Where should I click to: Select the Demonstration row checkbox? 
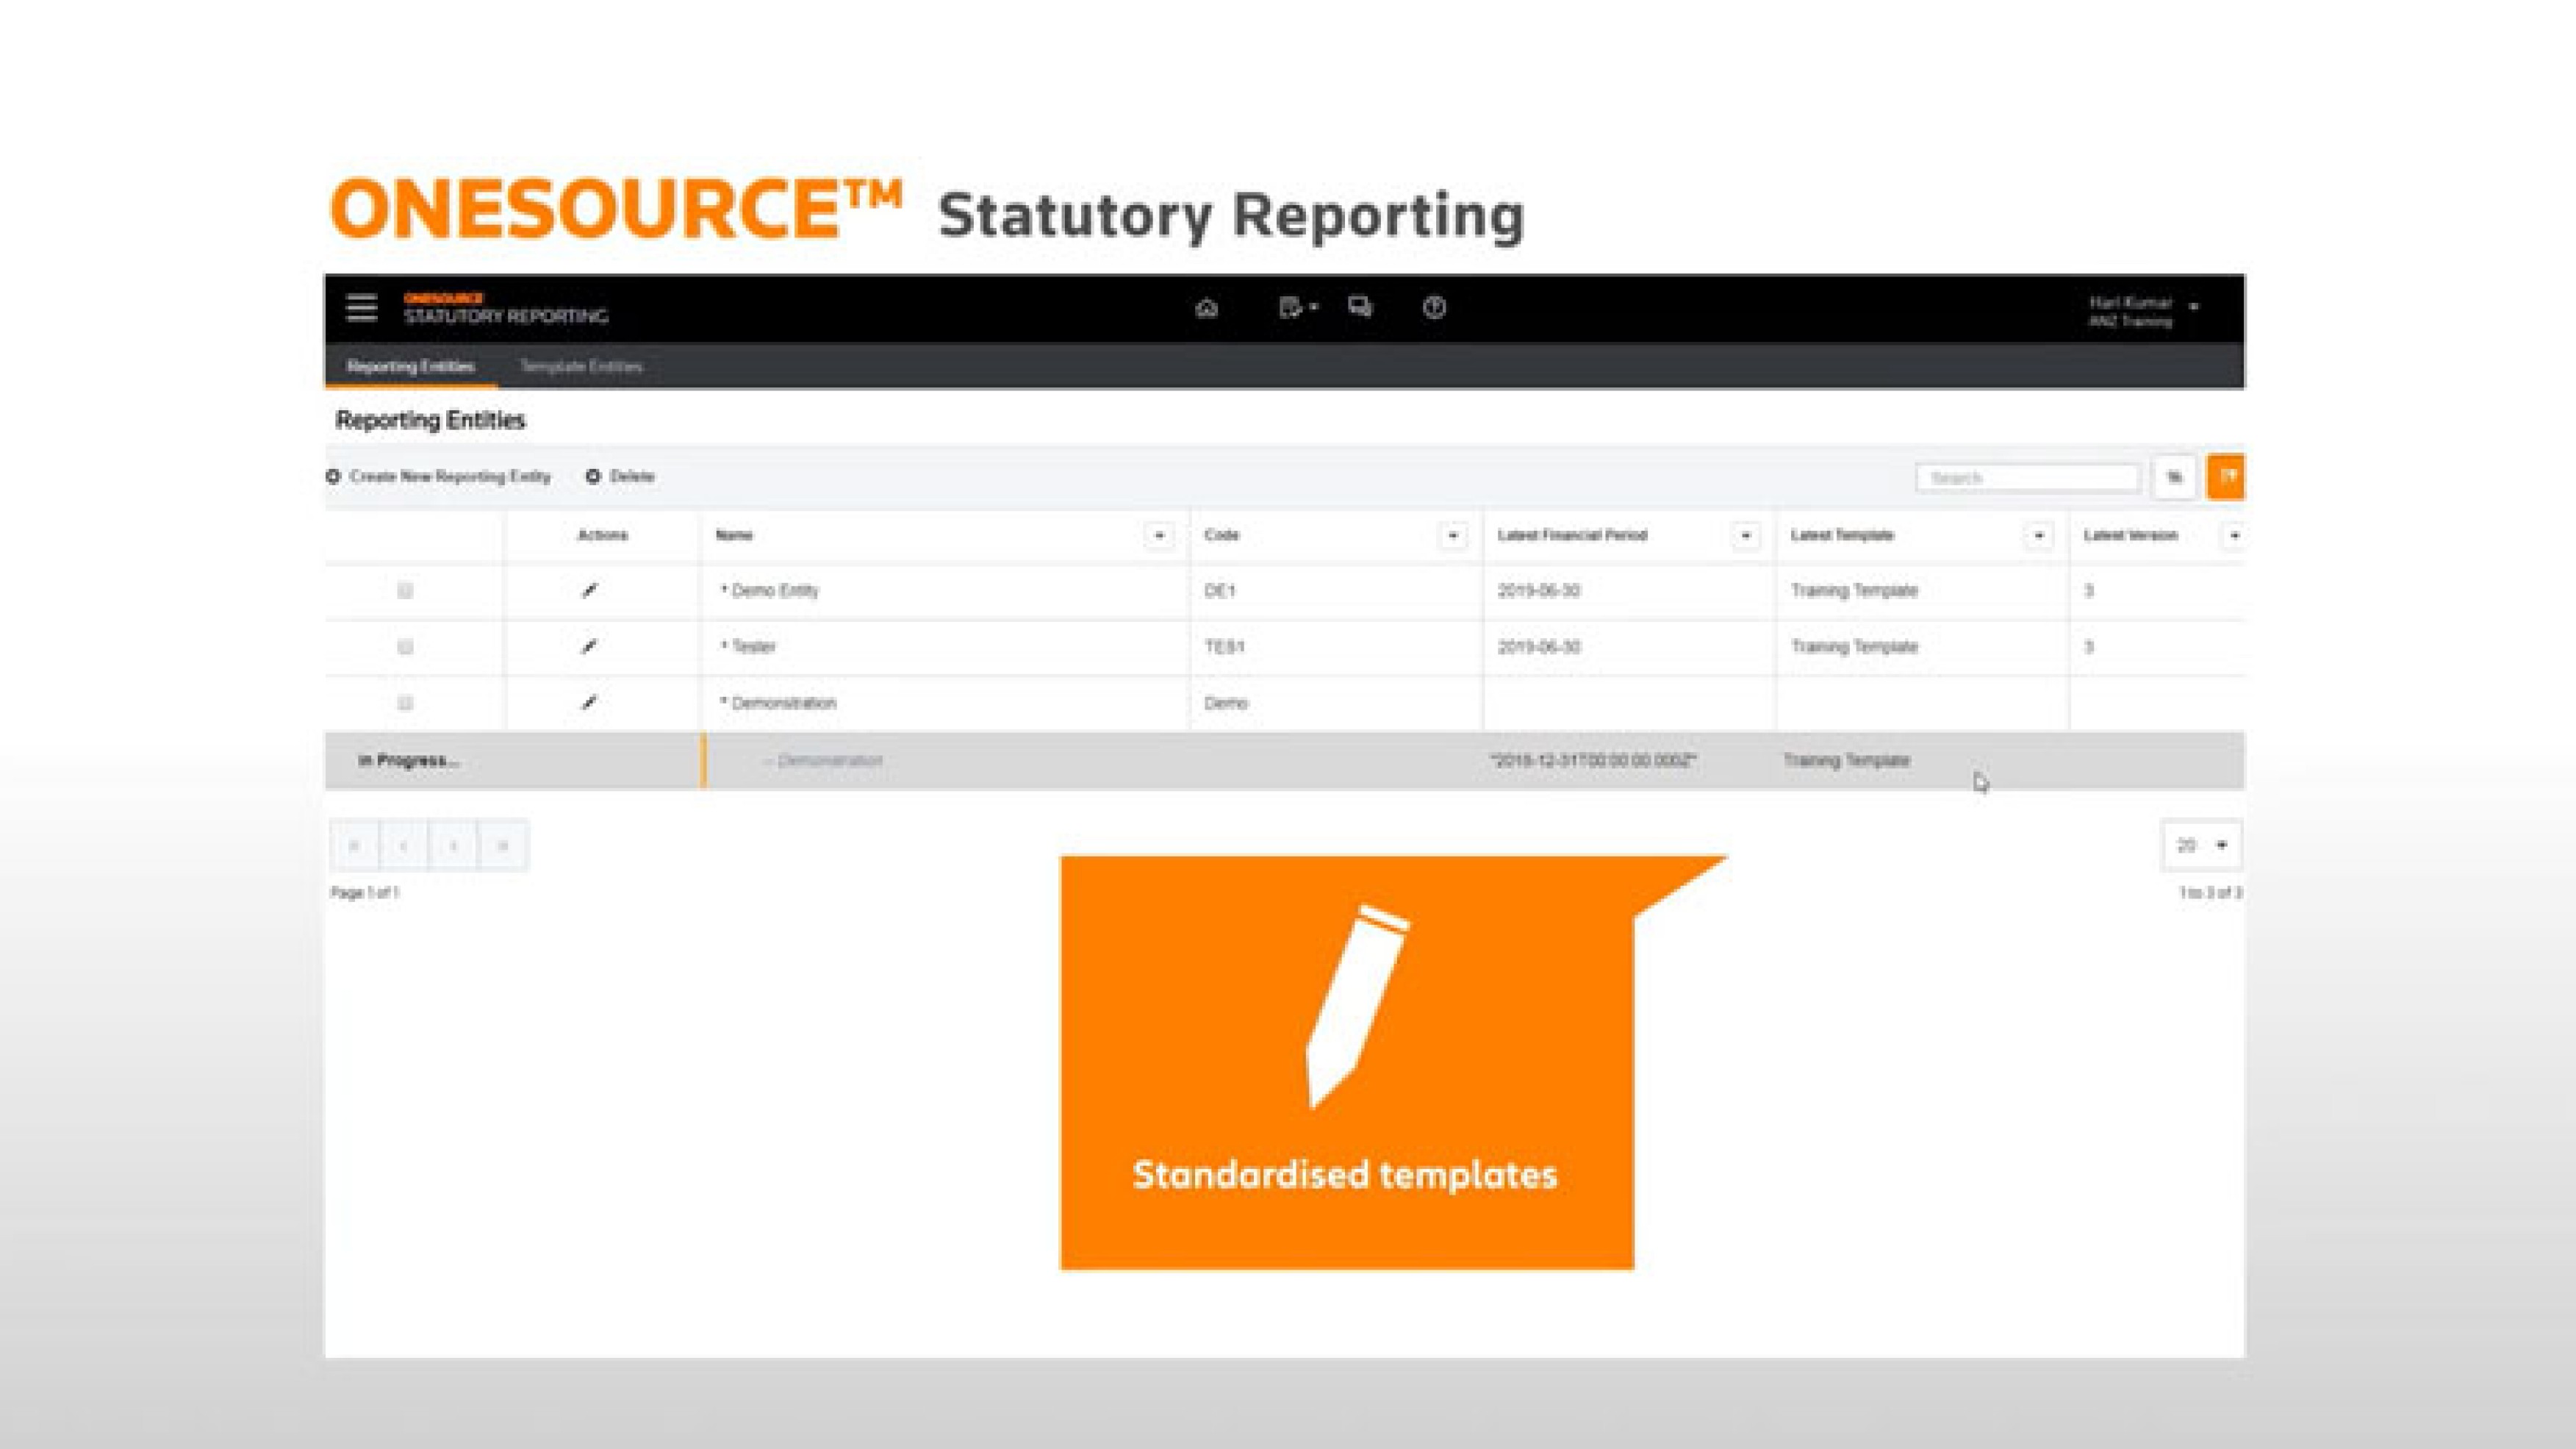404,703
